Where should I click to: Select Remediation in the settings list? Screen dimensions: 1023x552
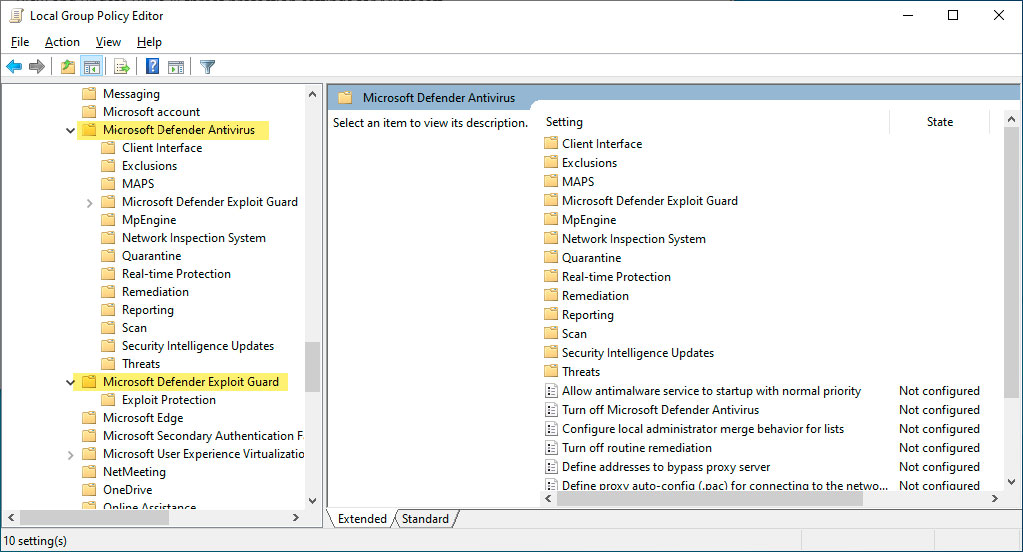595,296
